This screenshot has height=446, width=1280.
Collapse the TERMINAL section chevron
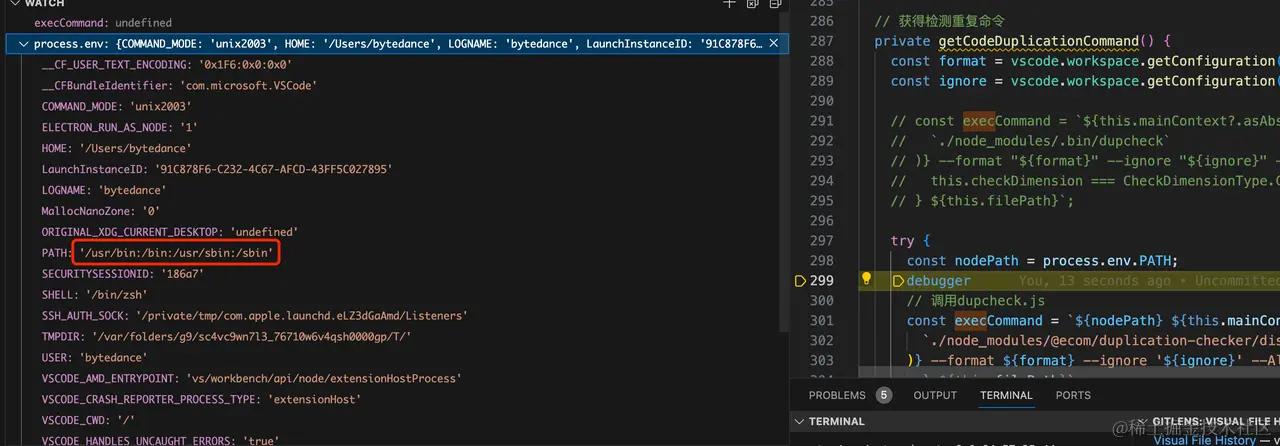click(x=799, y=422)
